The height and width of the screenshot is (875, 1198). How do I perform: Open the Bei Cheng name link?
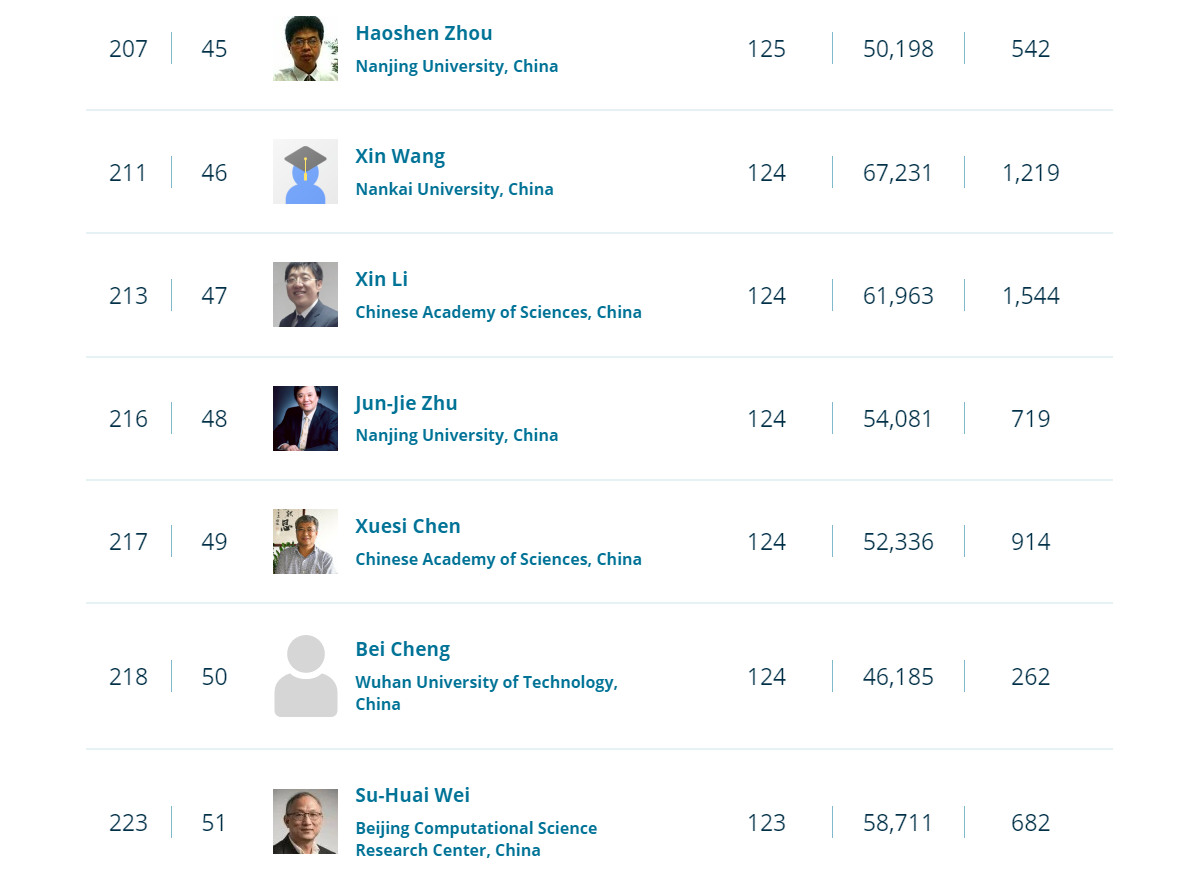[x=403, y=649]
